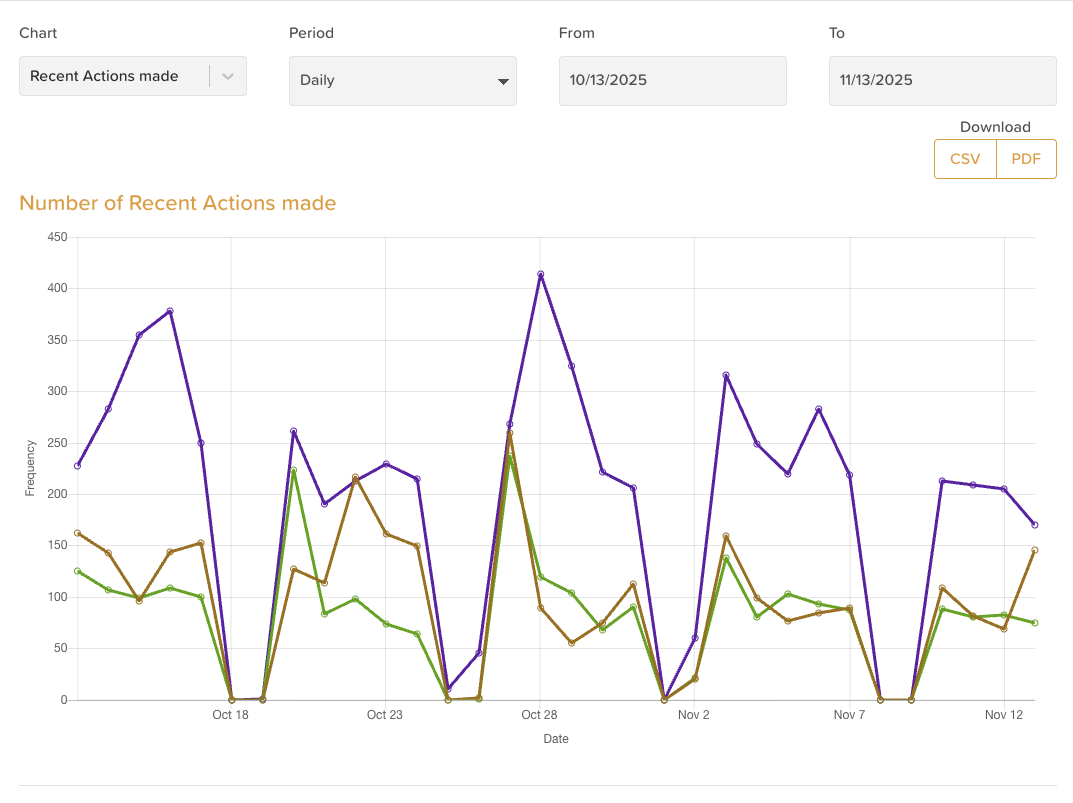Click the Nov 7 x-axis date label
Screen dimensions: 1073x803
849,715
